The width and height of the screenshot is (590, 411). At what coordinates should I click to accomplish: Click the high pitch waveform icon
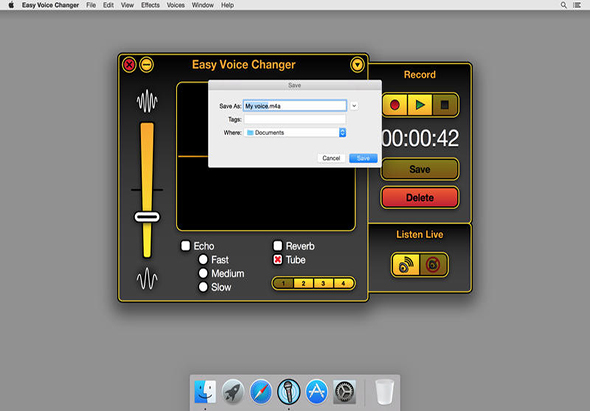pyautogui.click(x=147, y=101)
